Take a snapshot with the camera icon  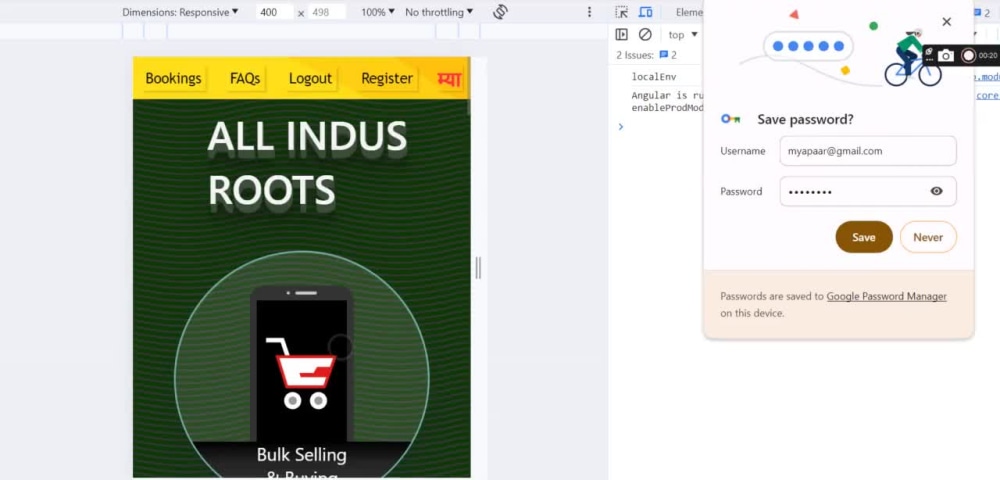[x=946, y=56]
